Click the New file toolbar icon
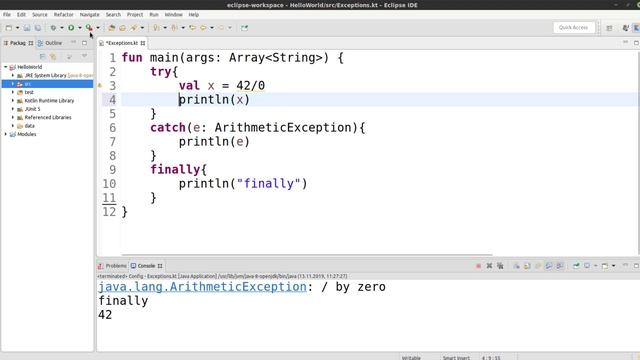 tap(9, 28)
